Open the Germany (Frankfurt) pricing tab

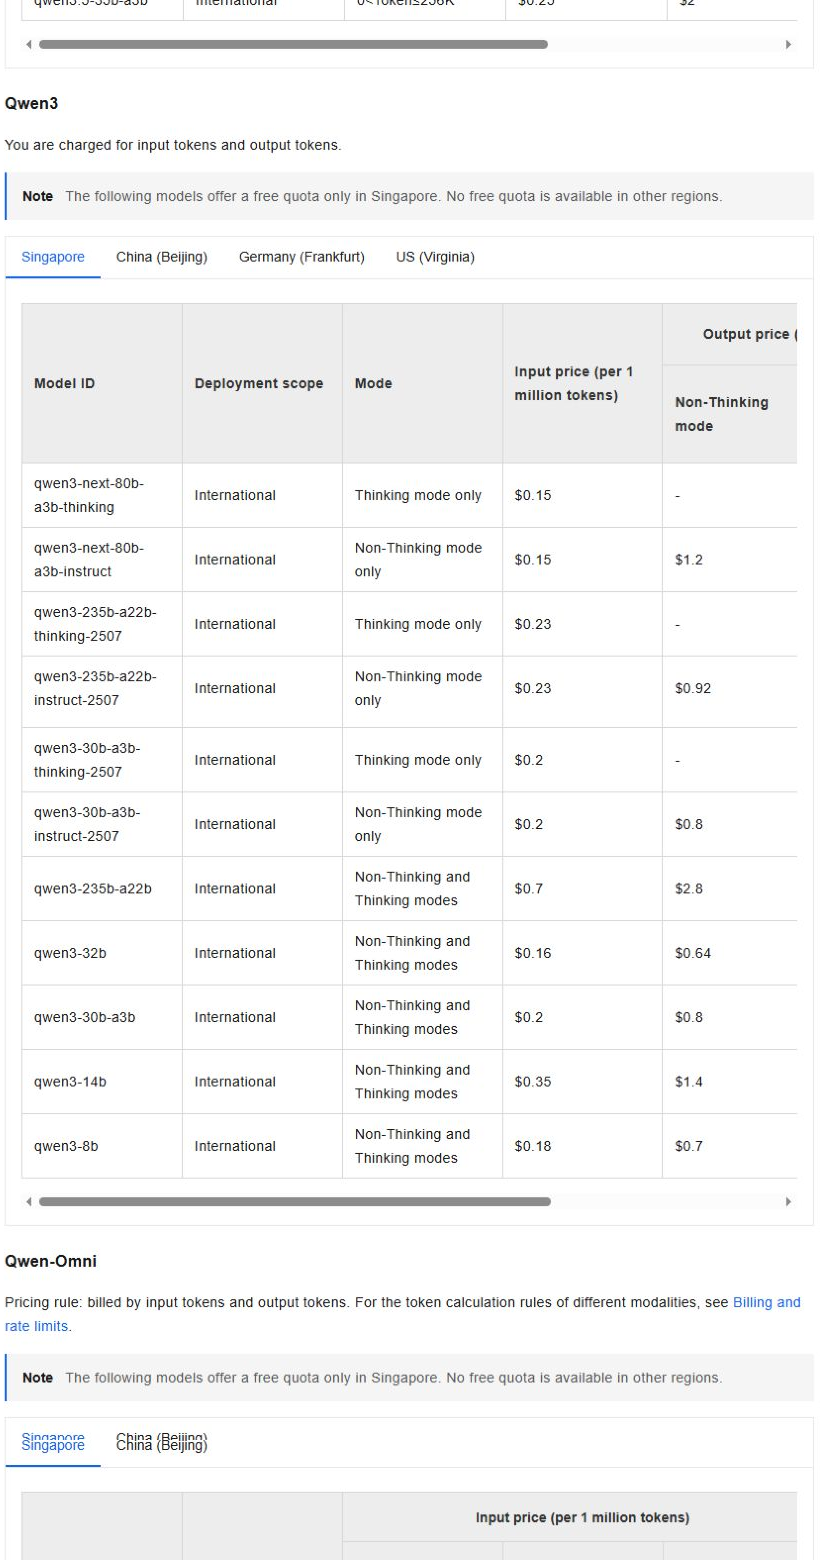coord(302,257)
